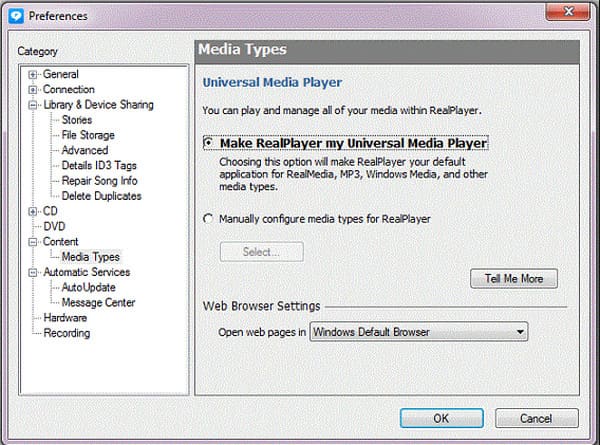
Task: Collapse Library & Device Sharing category
Action: [33, 105]
